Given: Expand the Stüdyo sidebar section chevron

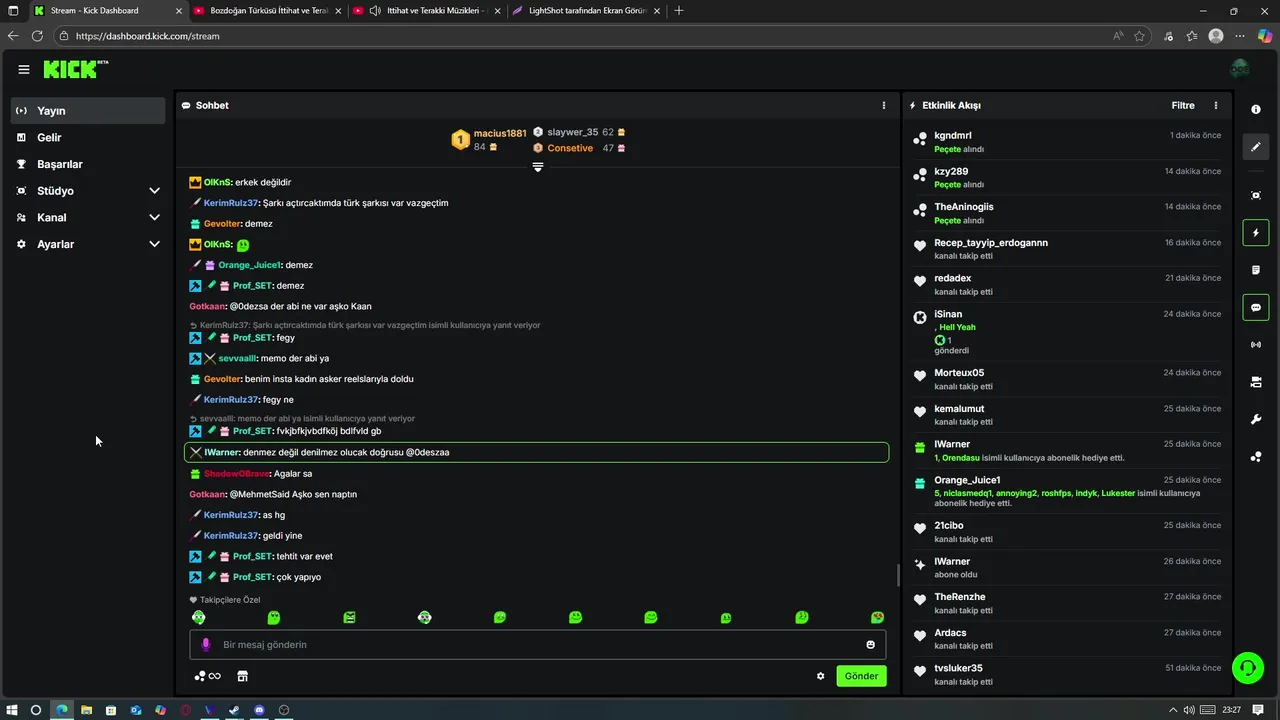Looking at the screenshot, I should point(154,191).
